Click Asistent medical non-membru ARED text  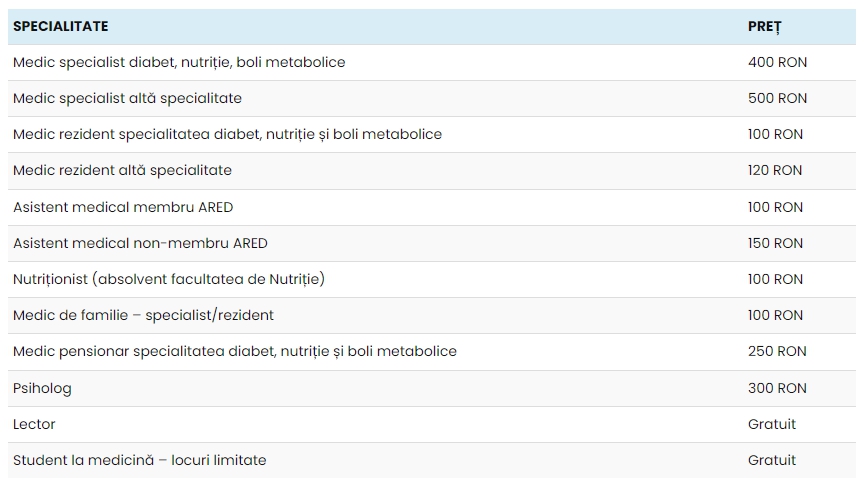pyautogui.click(x=140, y=243)
